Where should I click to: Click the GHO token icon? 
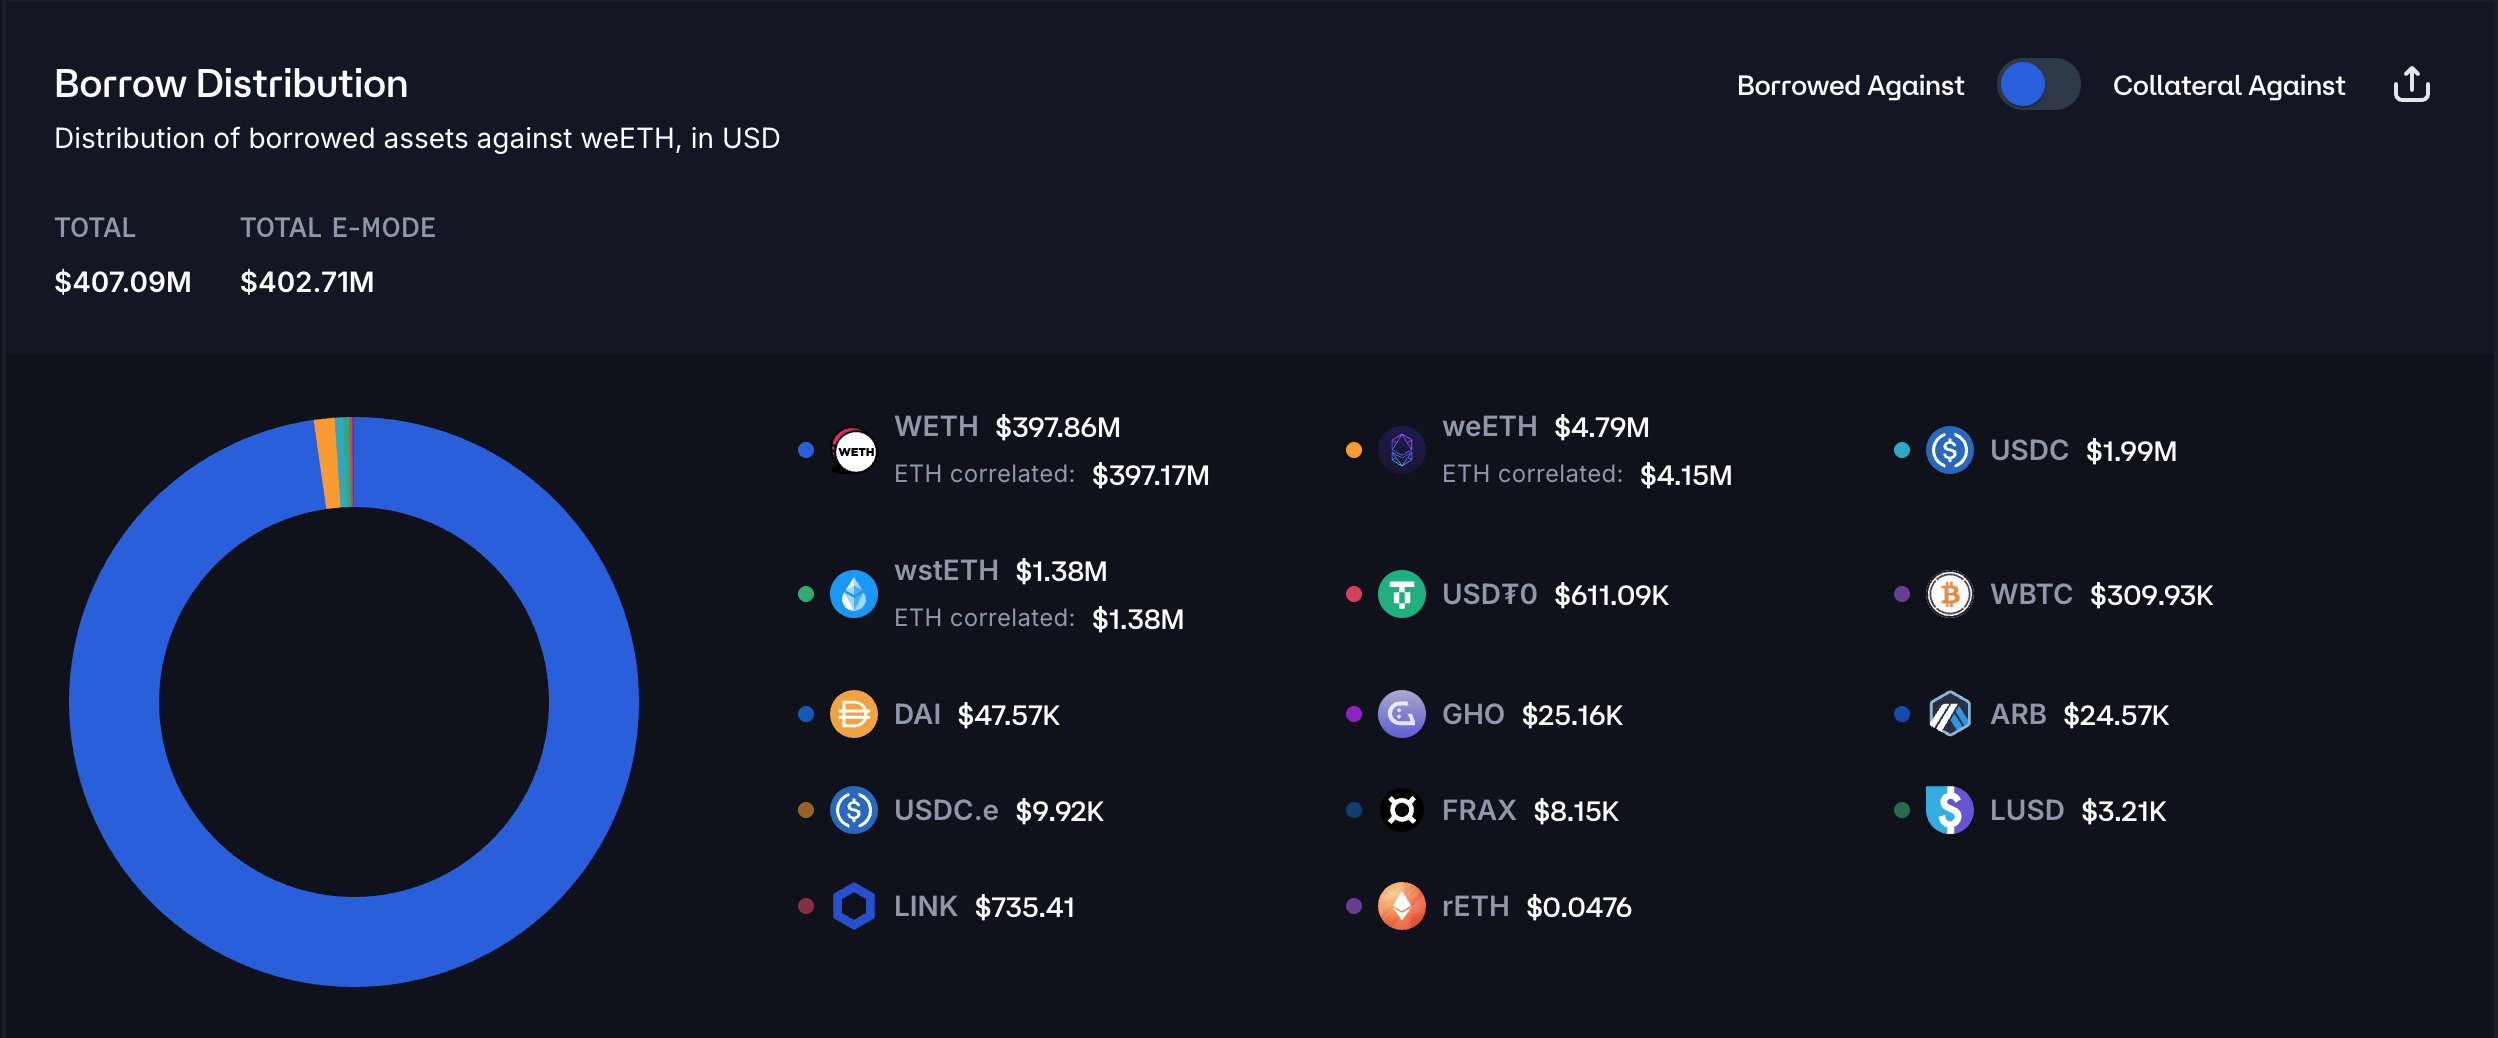click(1402, 715)
